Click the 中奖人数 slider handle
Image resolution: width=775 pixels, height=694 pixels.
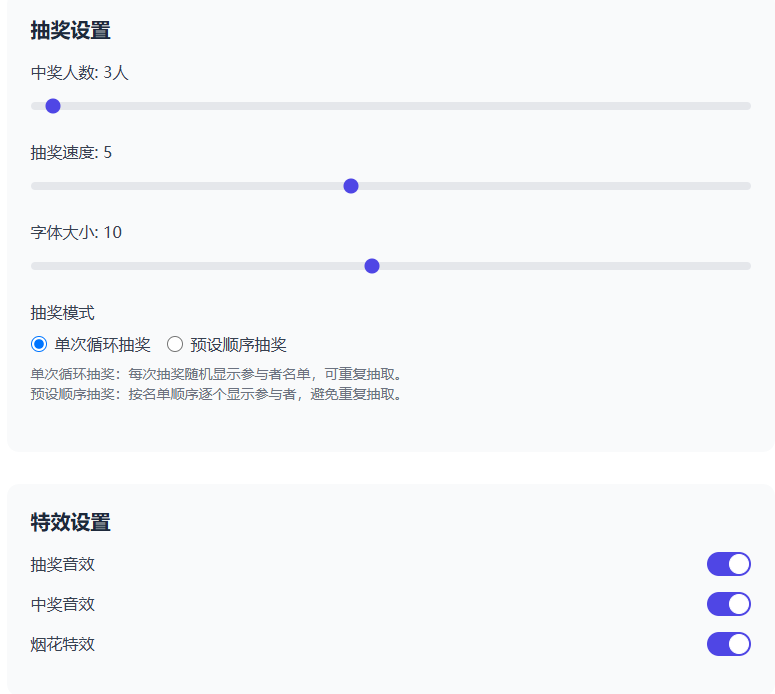pos(53,106)
